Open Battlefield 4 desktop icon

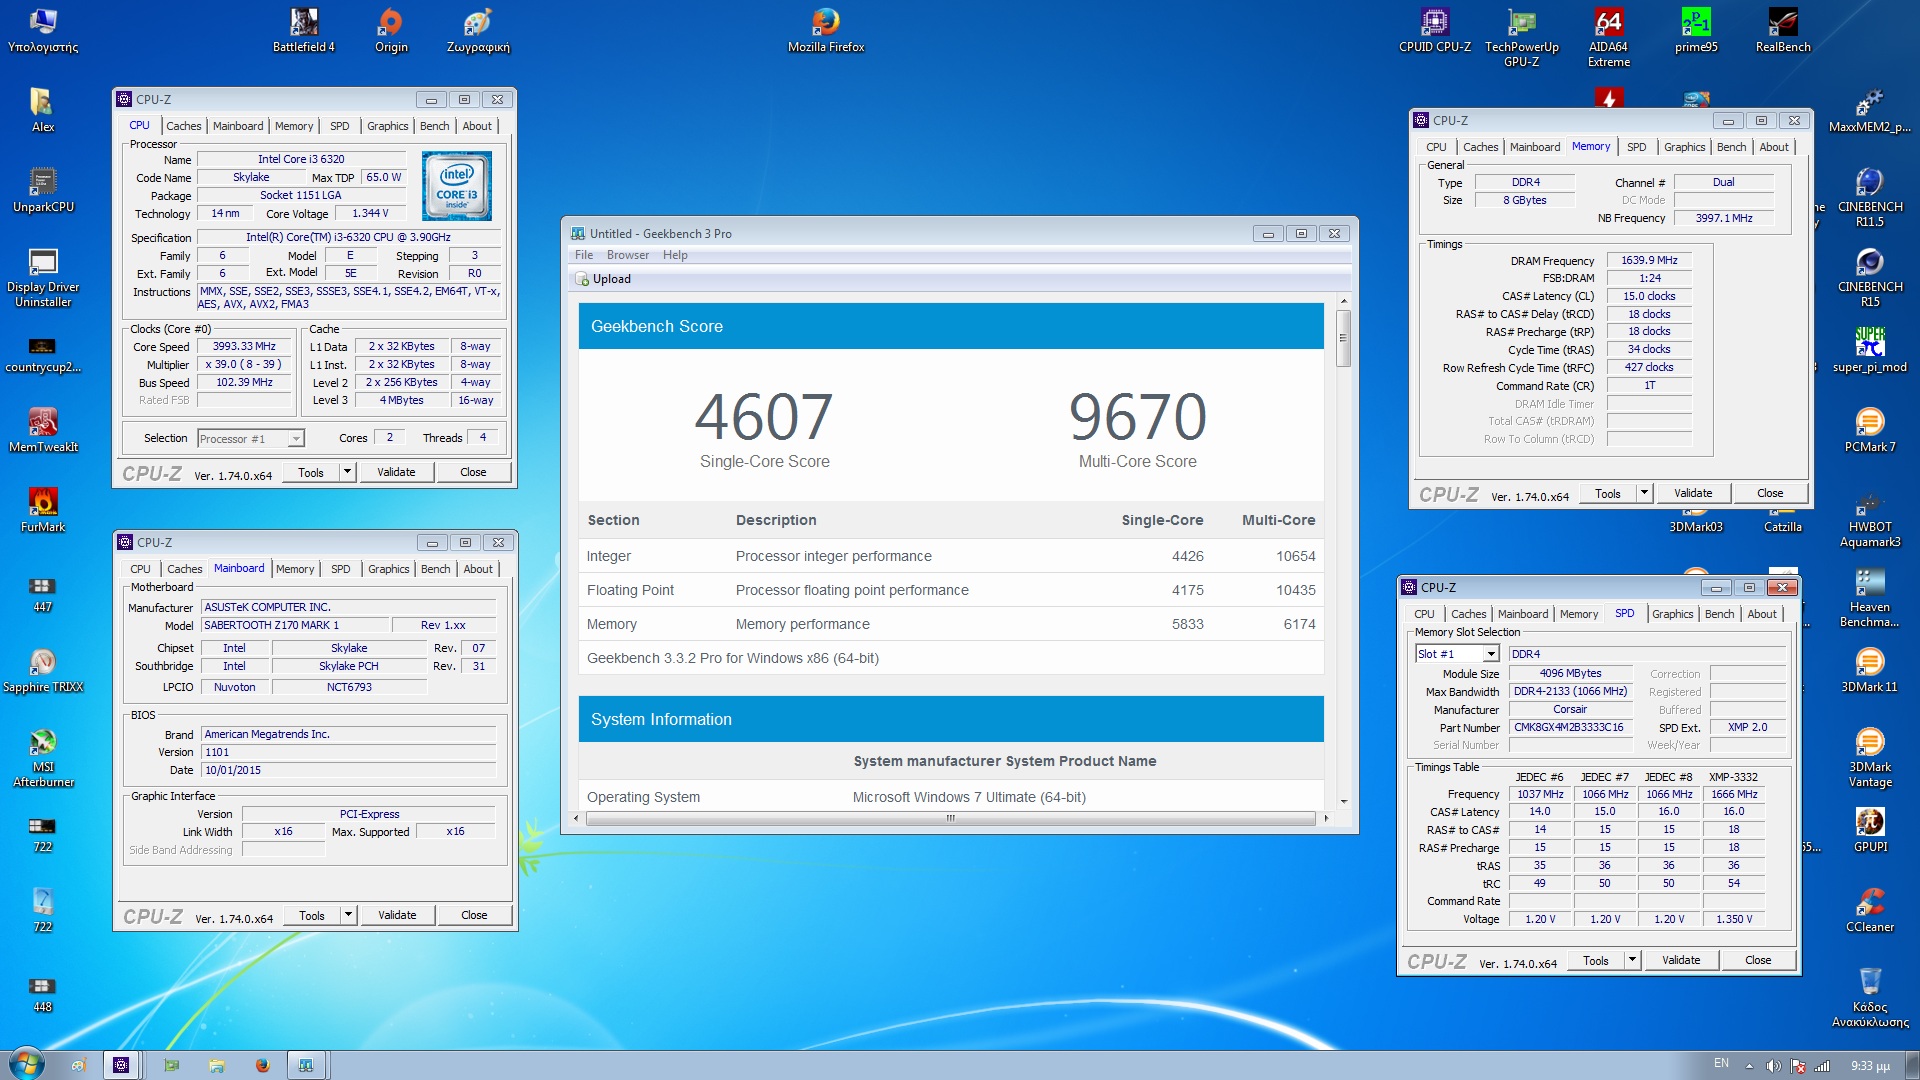coord(304,30)
